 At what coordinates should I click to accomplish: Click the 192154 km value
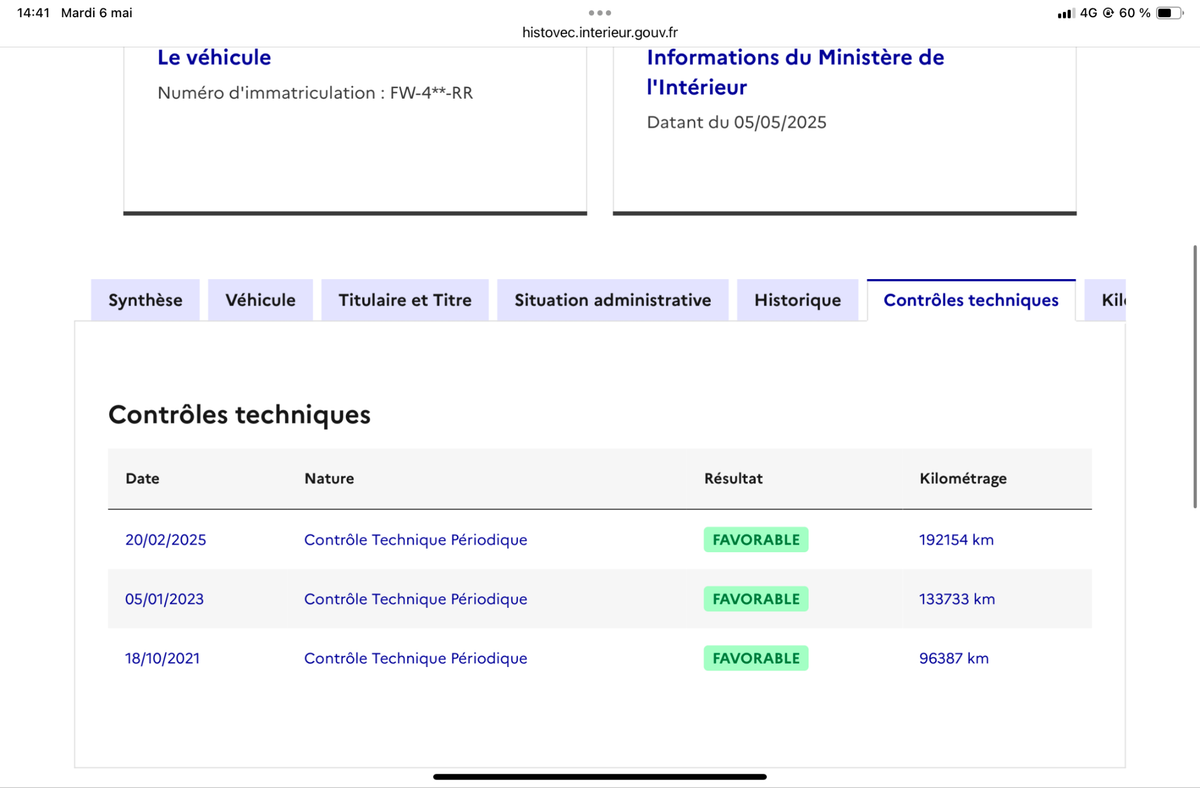point(956,540)
